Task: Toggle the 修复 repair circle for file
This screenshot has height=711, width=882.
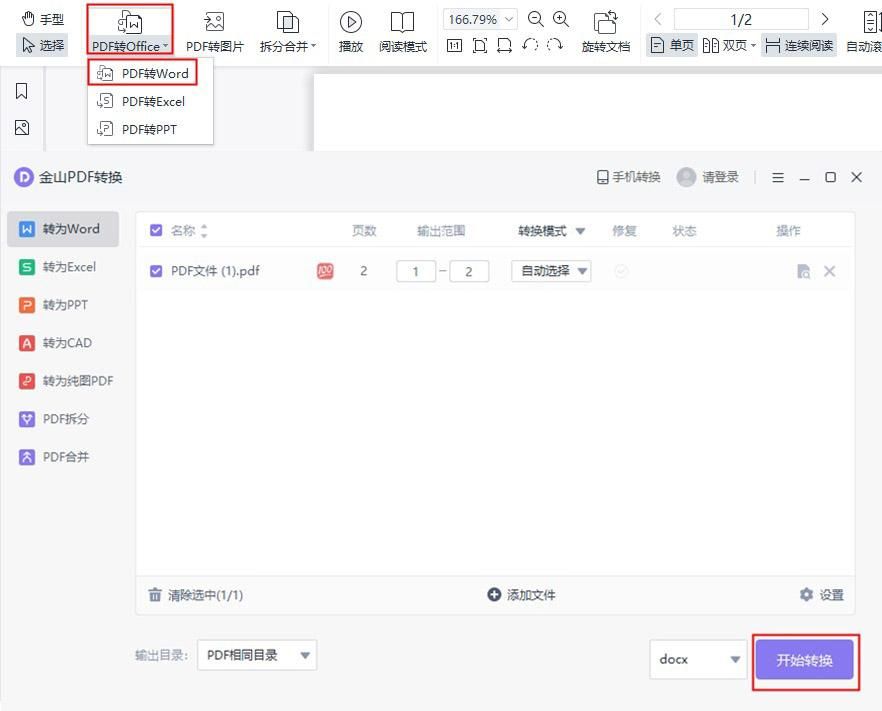Action: click(621, 271)
